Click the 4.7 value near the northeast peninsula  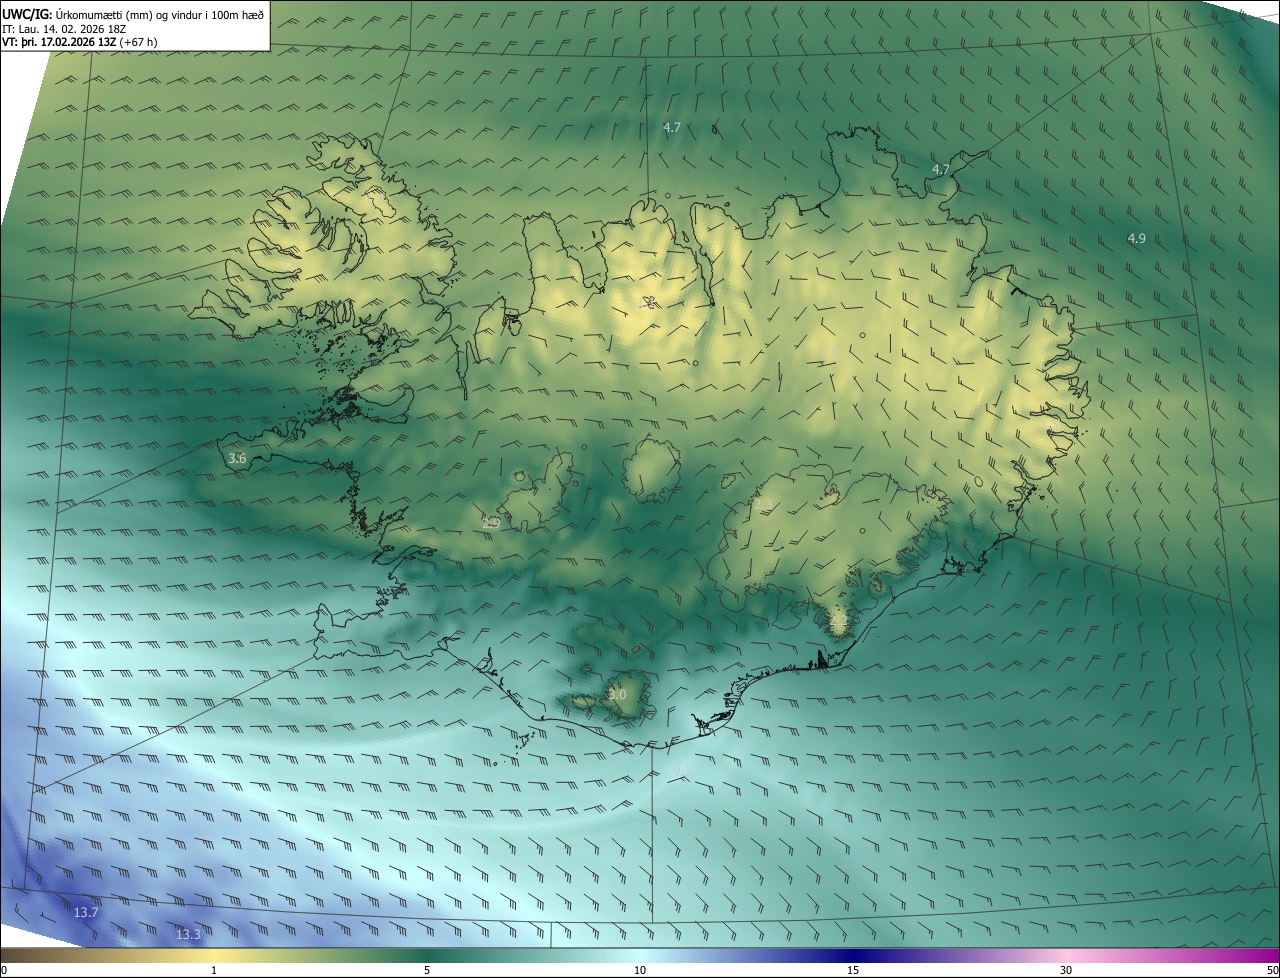940,170
